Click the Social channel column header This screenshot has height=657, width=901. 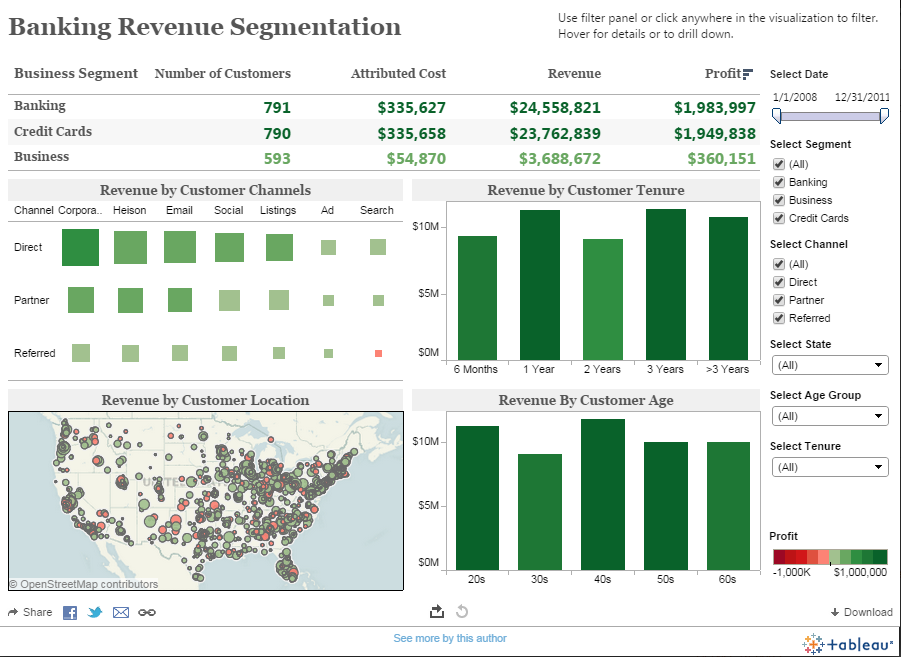tap(229, 210)
